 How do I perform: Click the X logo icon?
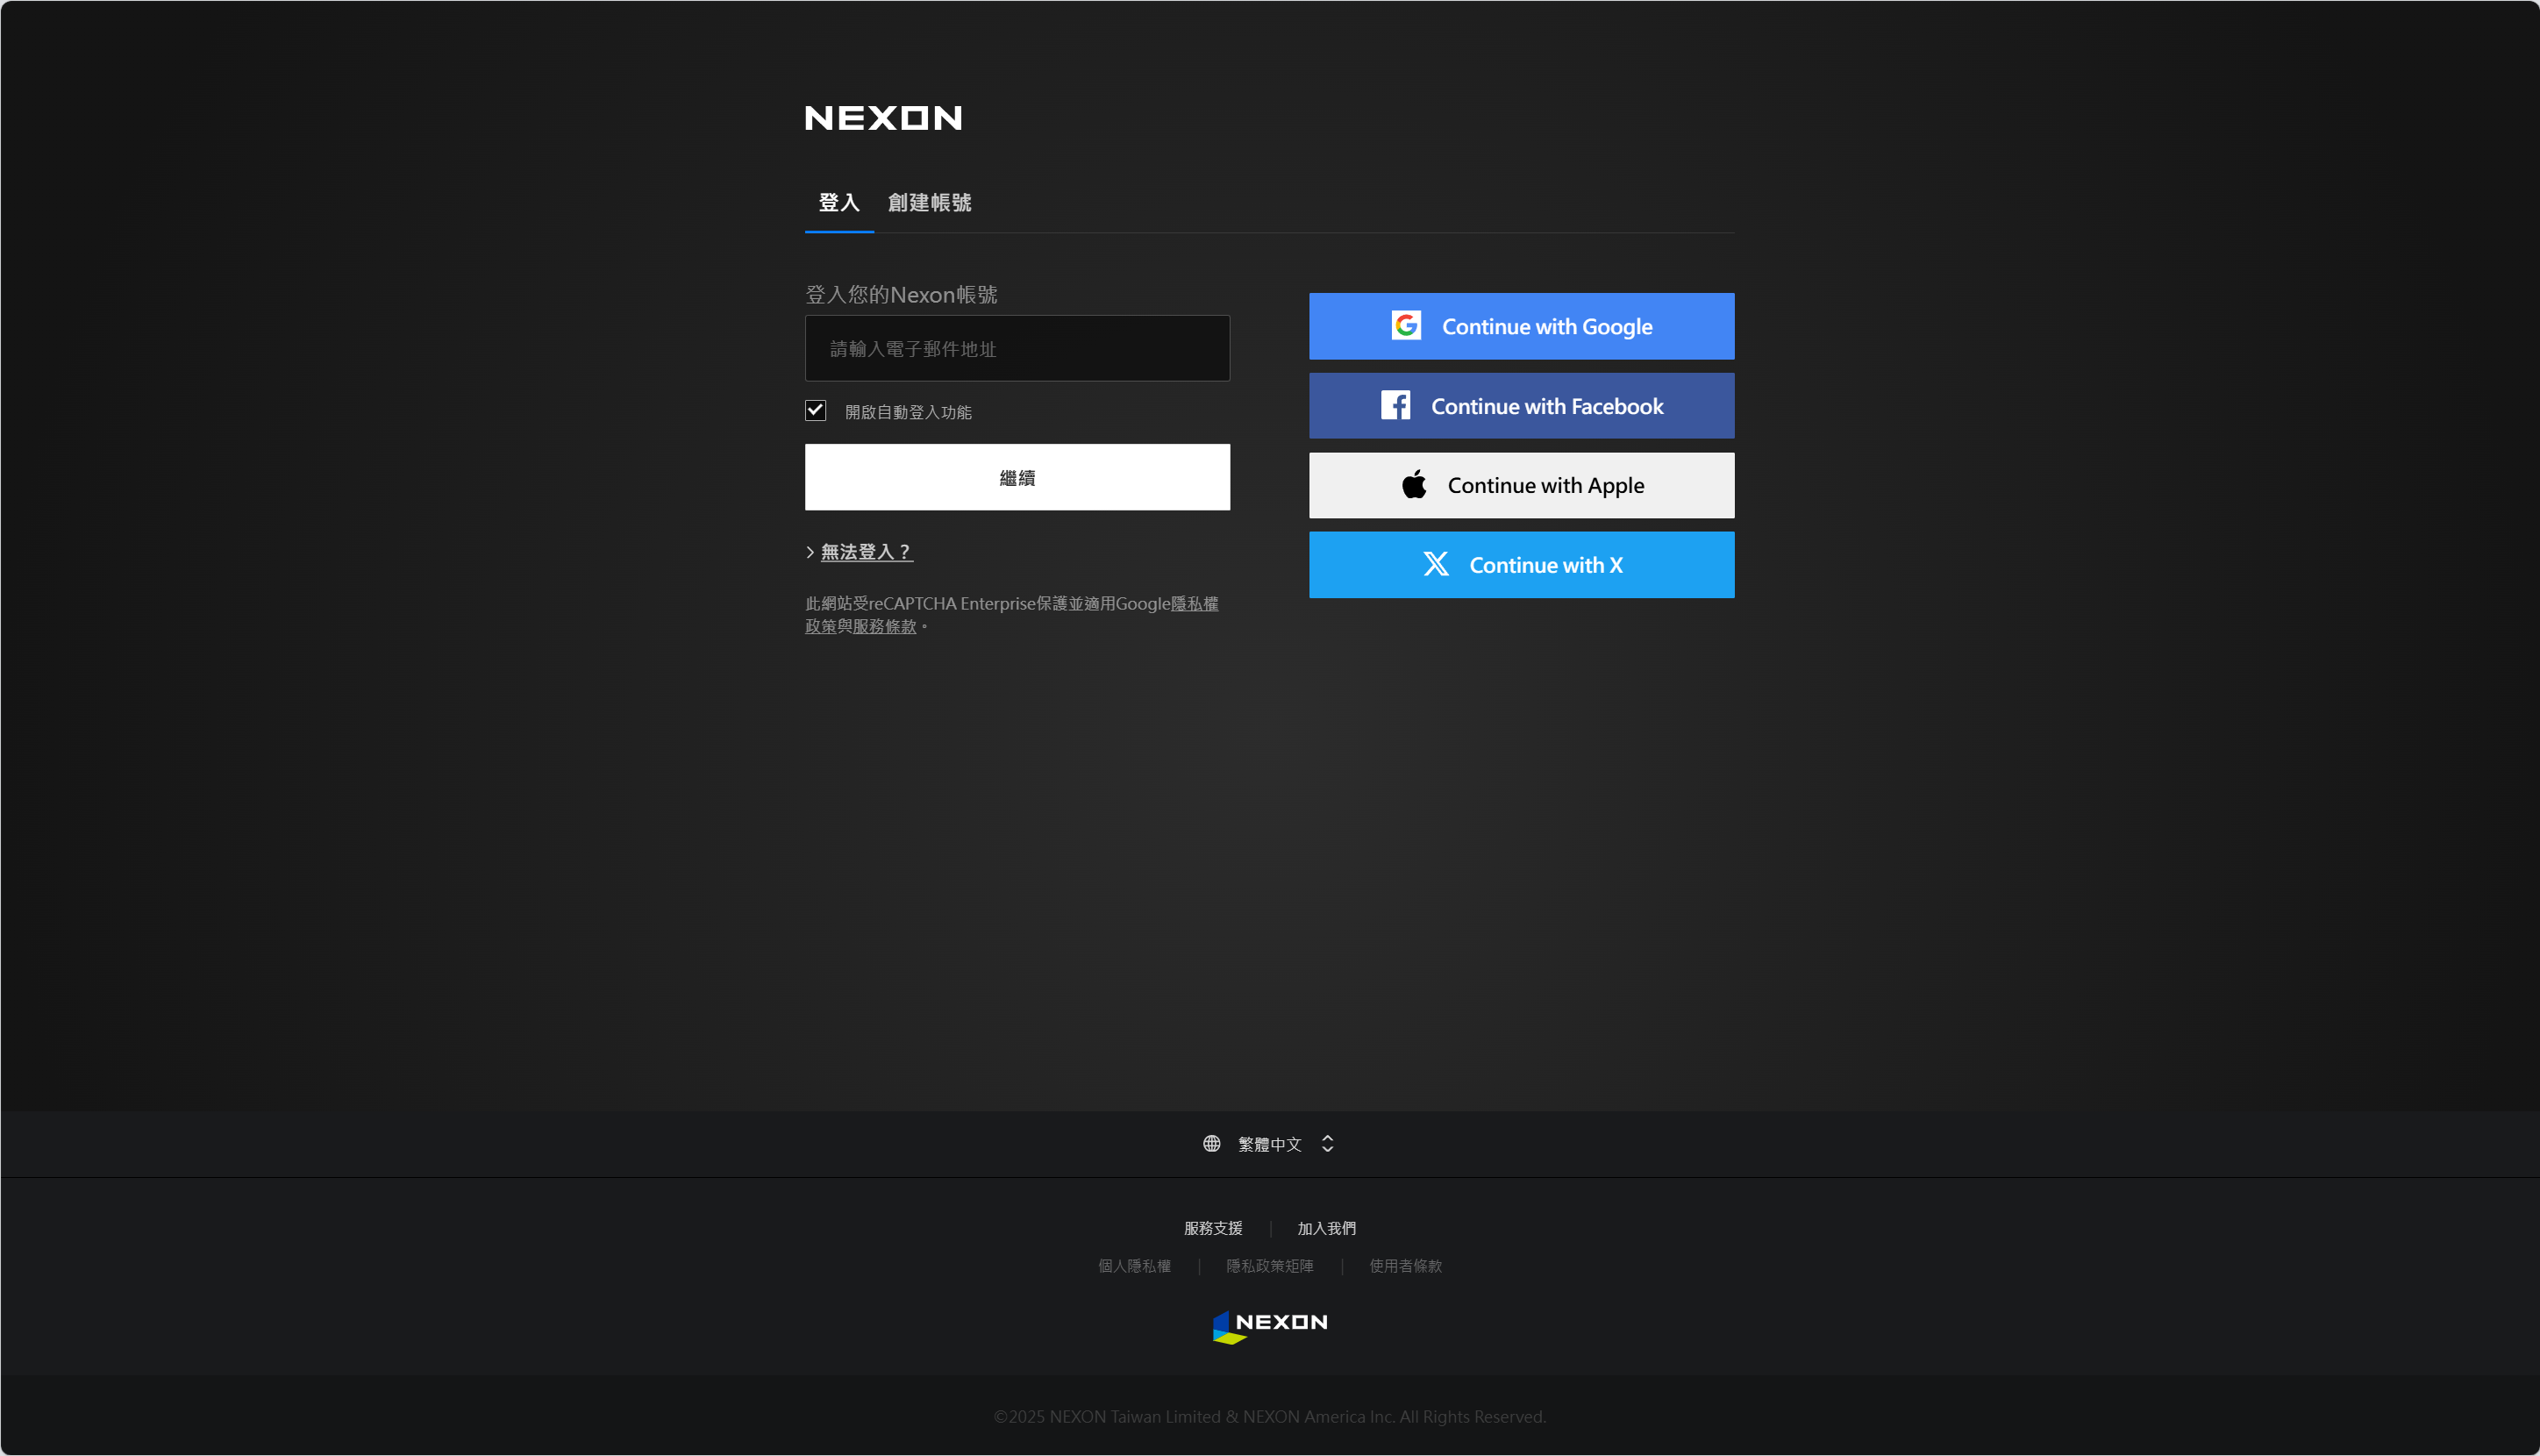click(x=1436, y=565)
